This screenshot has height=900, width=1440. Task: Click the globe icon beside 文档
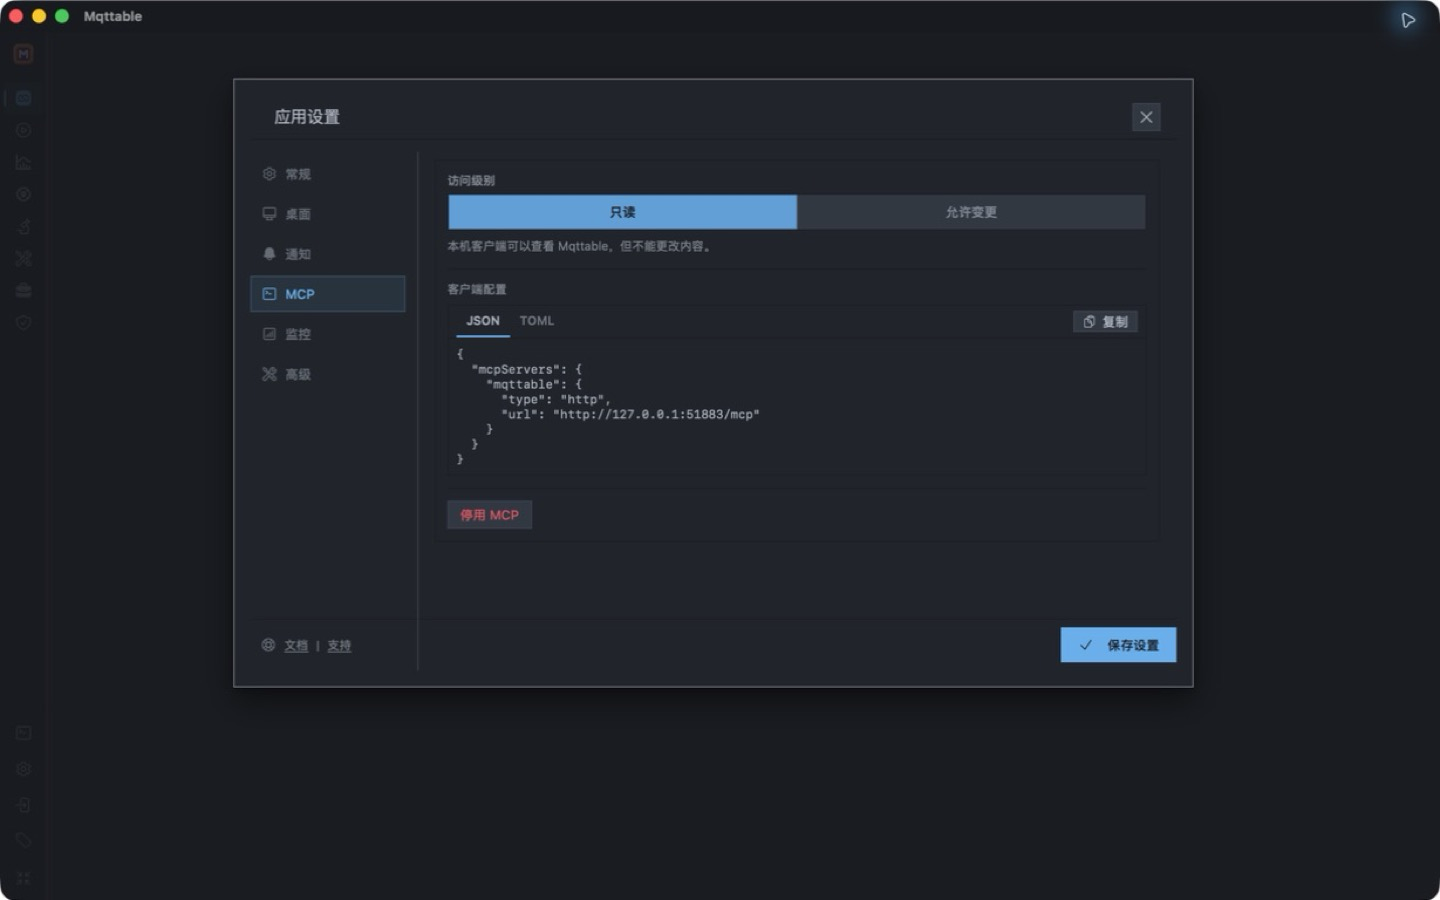[x=268, y=645]
